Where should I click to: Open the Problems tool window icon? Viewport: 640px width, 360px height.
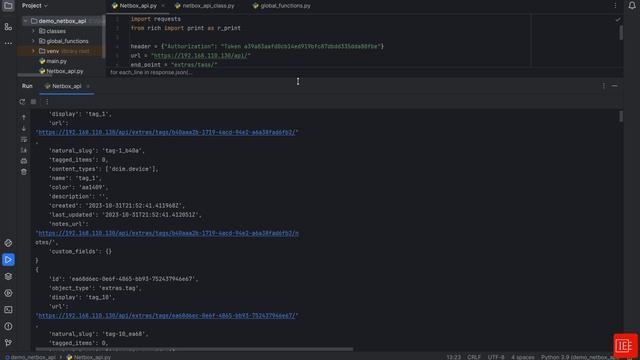click(x=8, y=327)
